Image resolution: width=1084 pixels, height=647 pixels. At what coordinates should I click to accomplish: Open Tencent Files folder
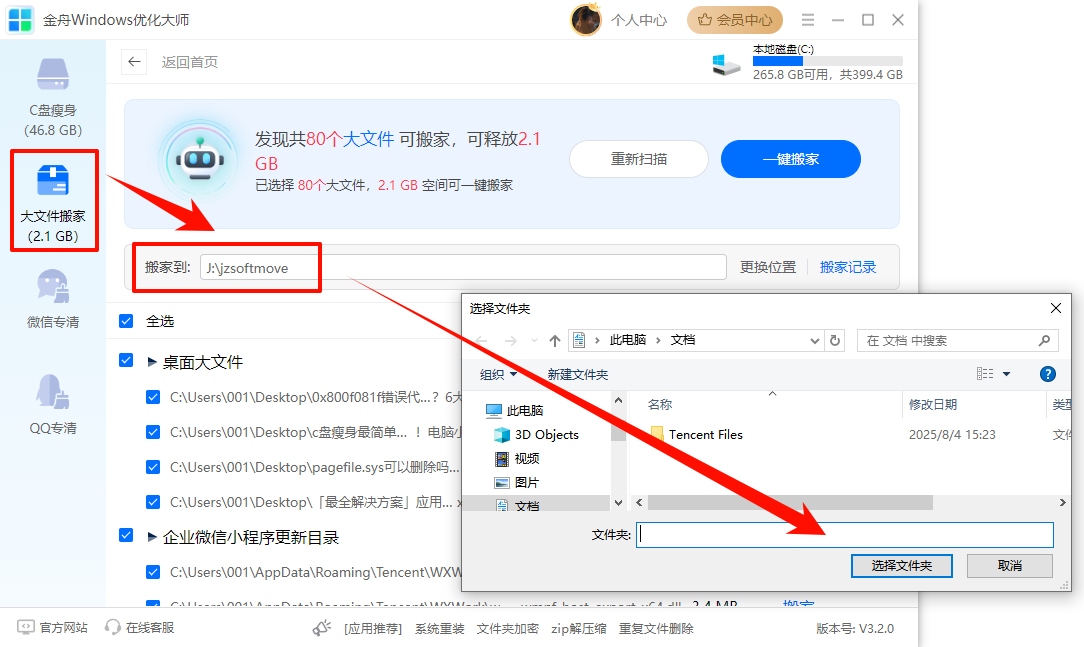point(696,435)
